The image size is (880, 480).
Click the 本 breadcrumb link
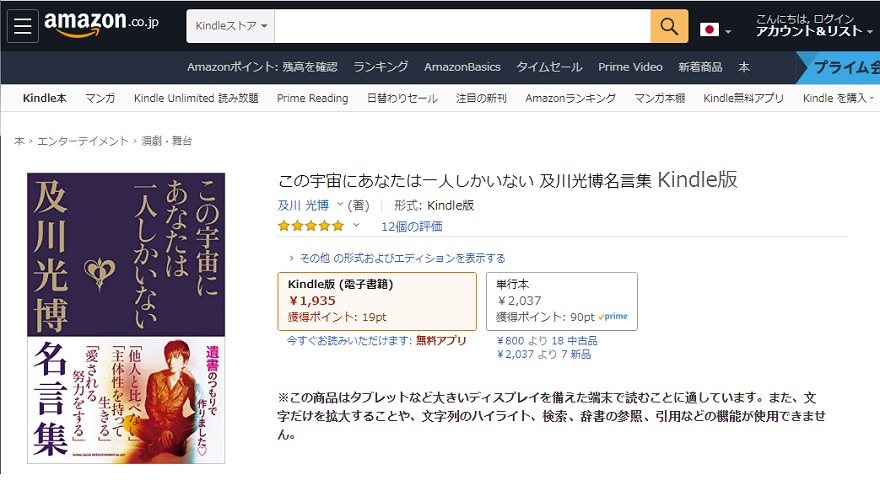[x=19, y=141]
